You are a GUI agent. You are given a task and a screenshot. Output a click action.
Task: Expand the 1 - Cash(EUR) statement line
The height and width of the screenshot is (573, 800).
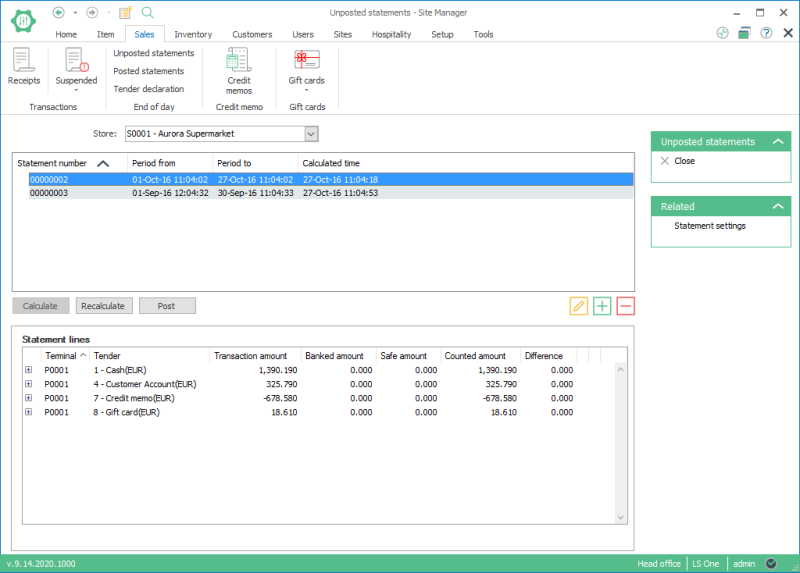coord(29,370)
